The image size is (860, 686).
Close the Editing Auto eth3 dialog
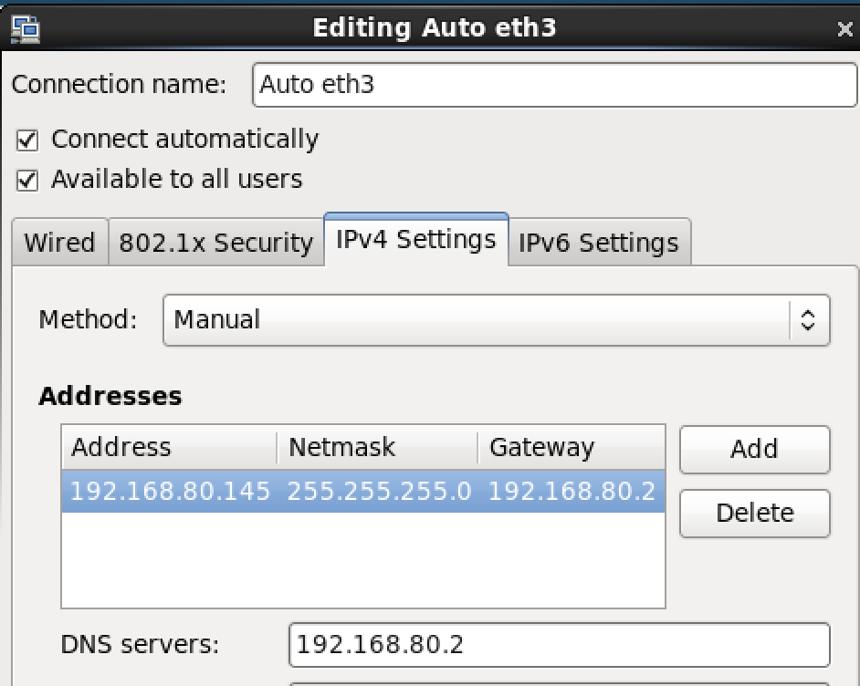pyautogui.click(x=845, y=29)
